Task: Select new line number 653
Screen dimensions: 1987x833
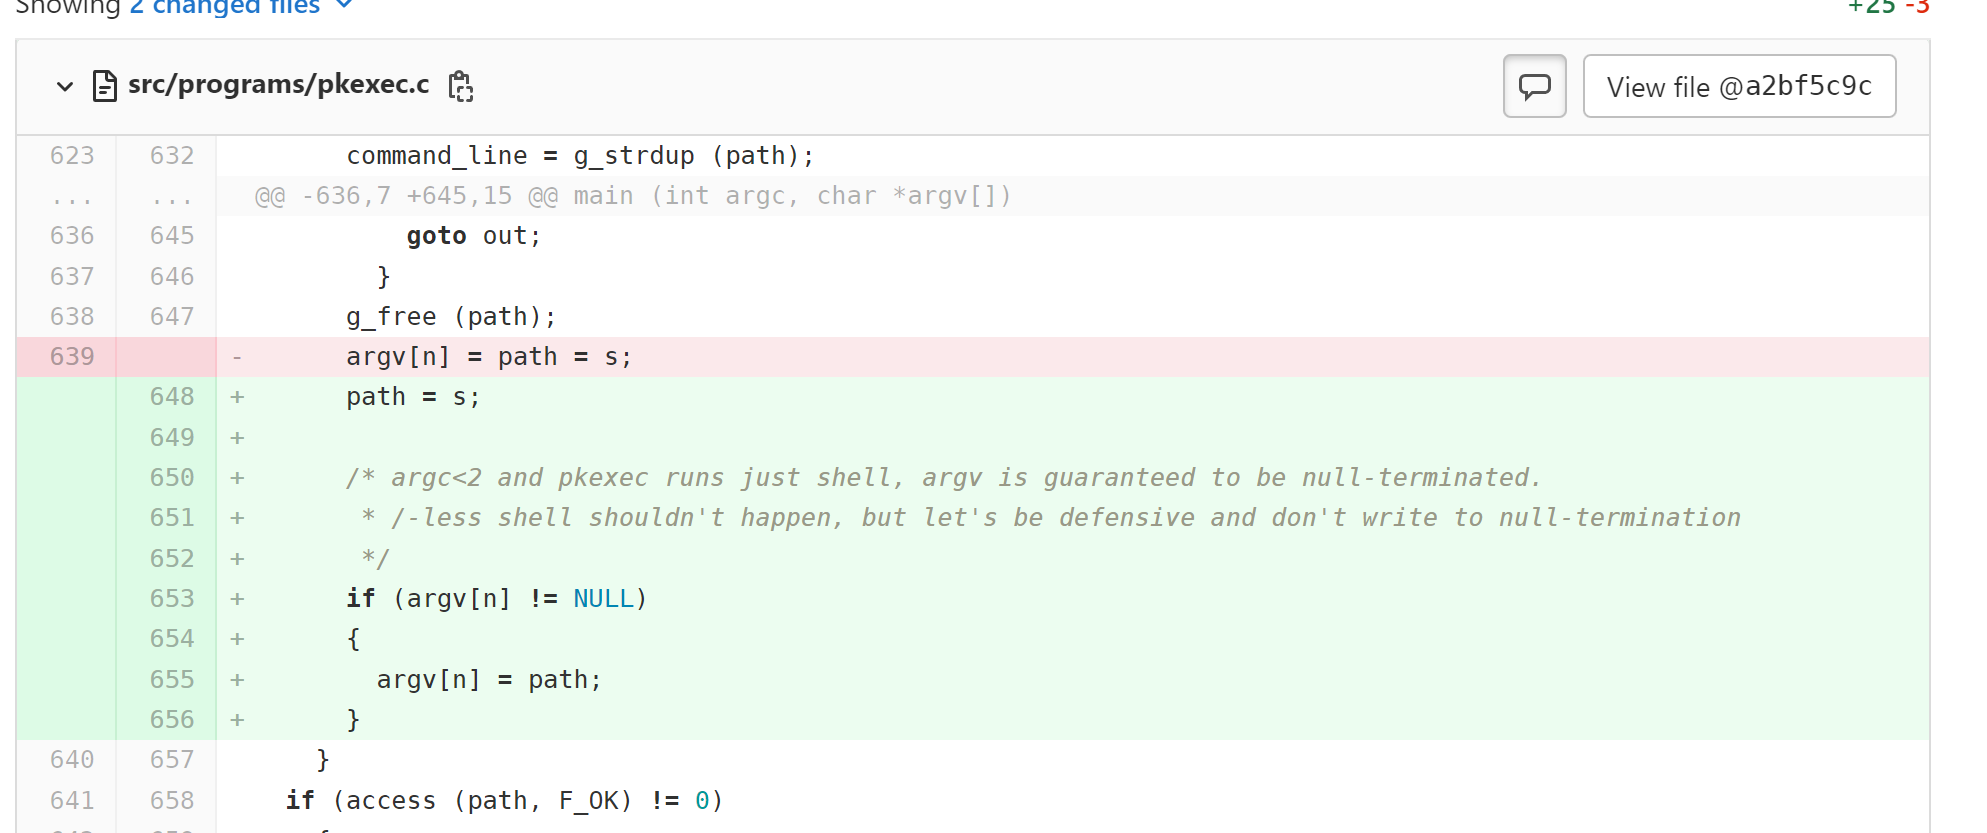Action: click(x=172, y=598)
